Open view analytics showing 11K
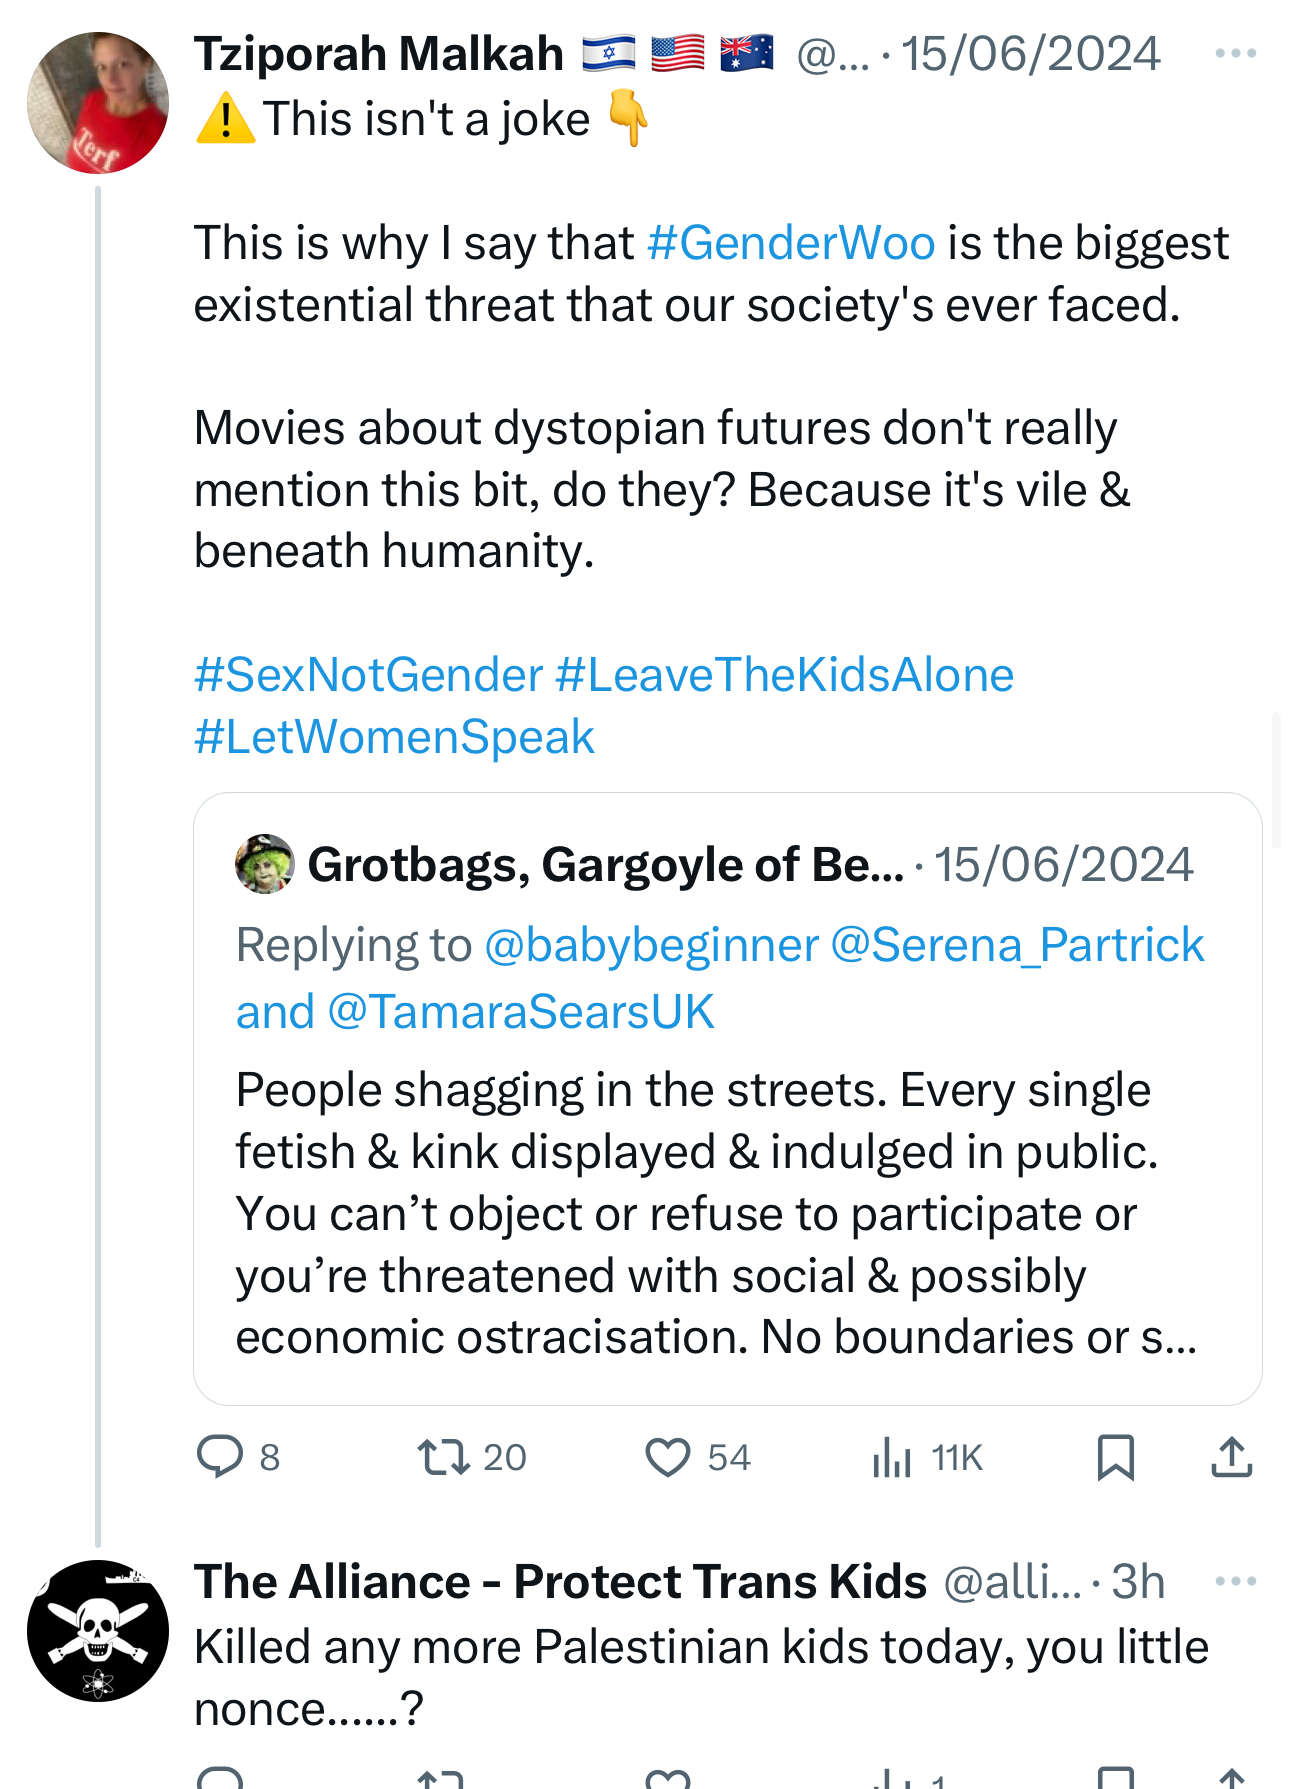Viewport: 1290px width, 1789px height. point(892,1457)
